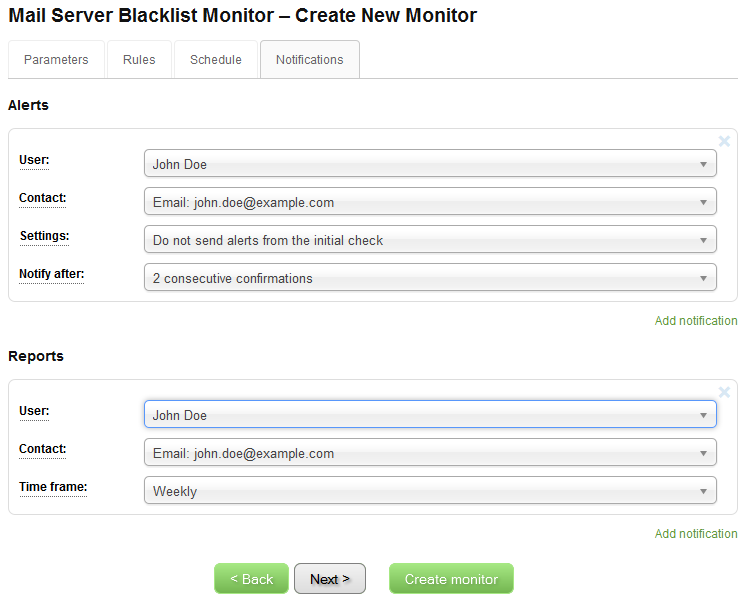Open the Notify after confirmations dropdown
Screen dimensions: 748x612
click(x=430, y=278)
